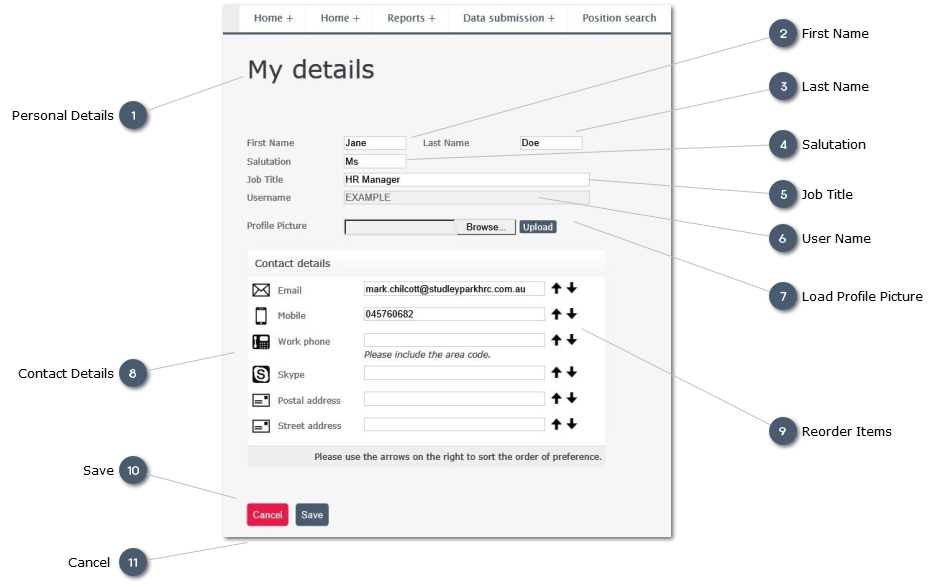This screenshot has width=939, height=587.
Task: Expand the Reports menu
Action: pos(410,17)
